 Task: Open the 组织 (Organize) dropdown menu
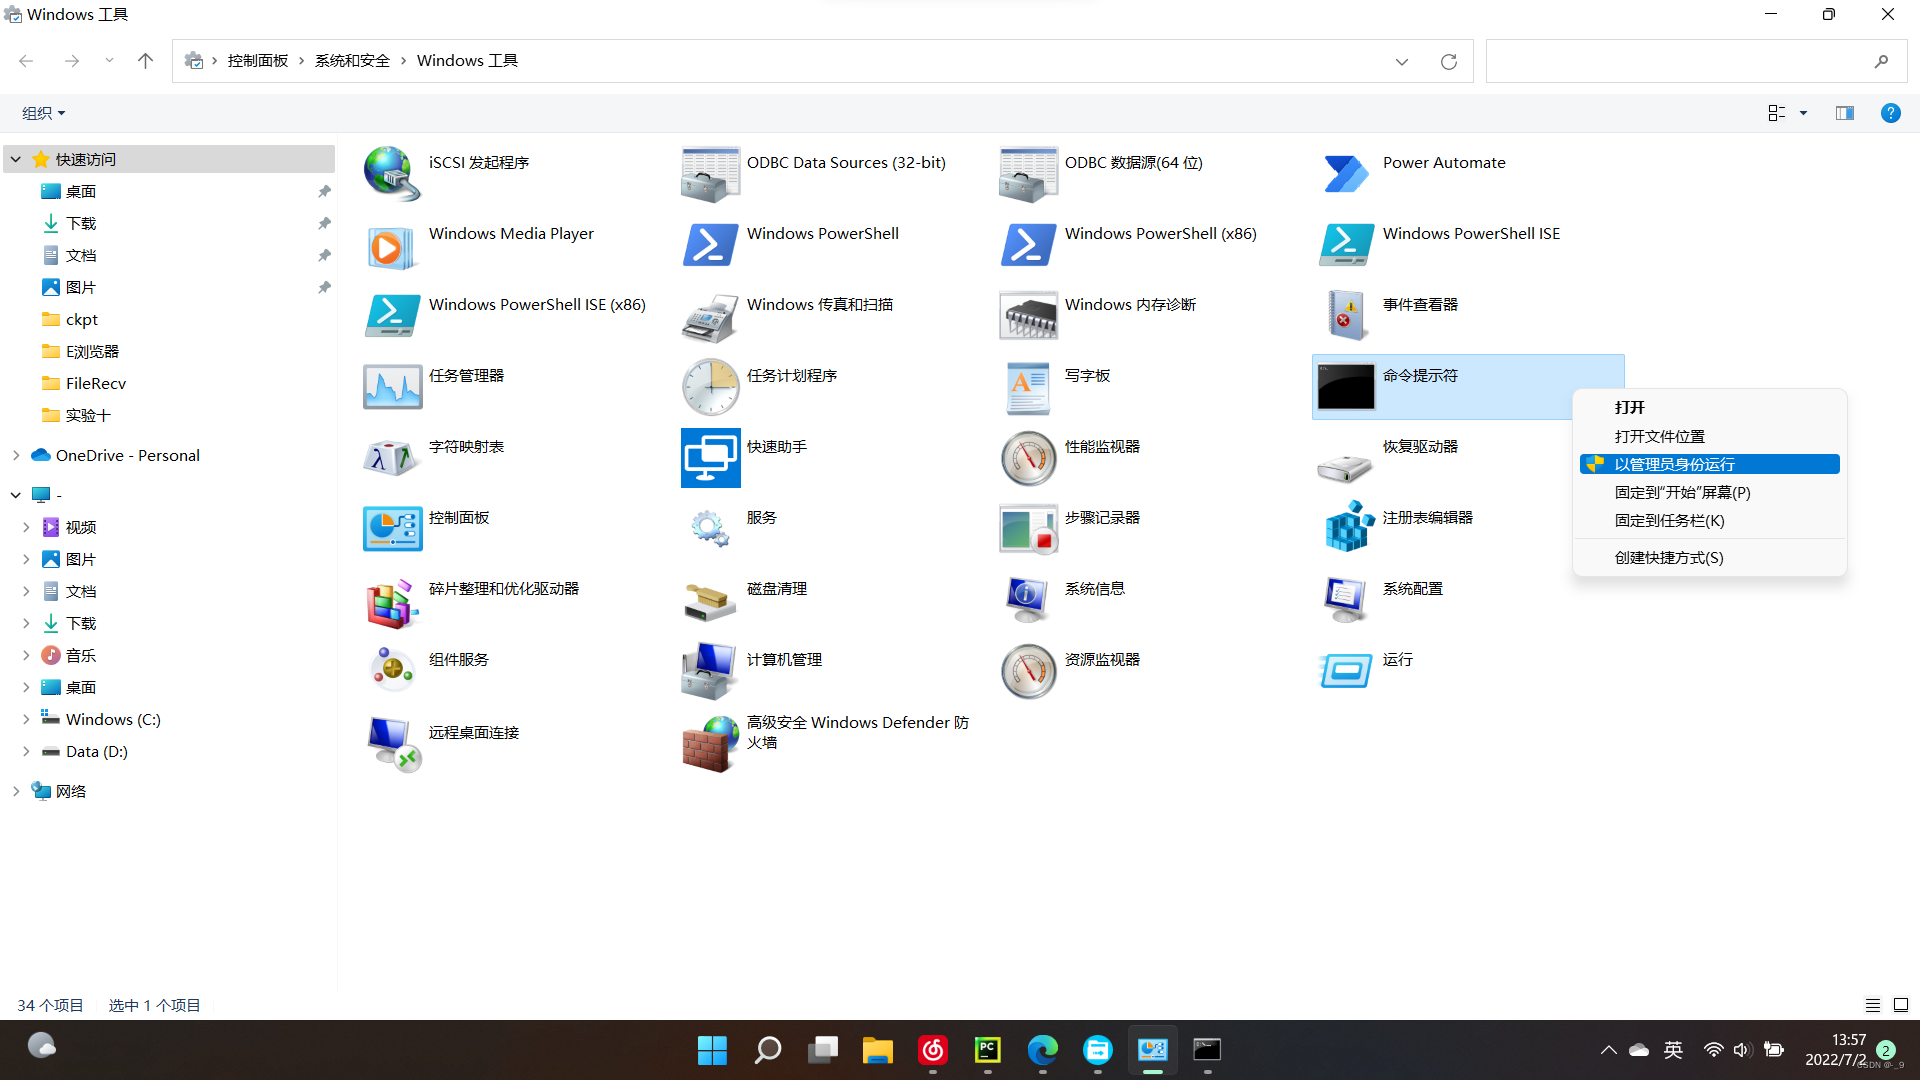pos(44,113)
